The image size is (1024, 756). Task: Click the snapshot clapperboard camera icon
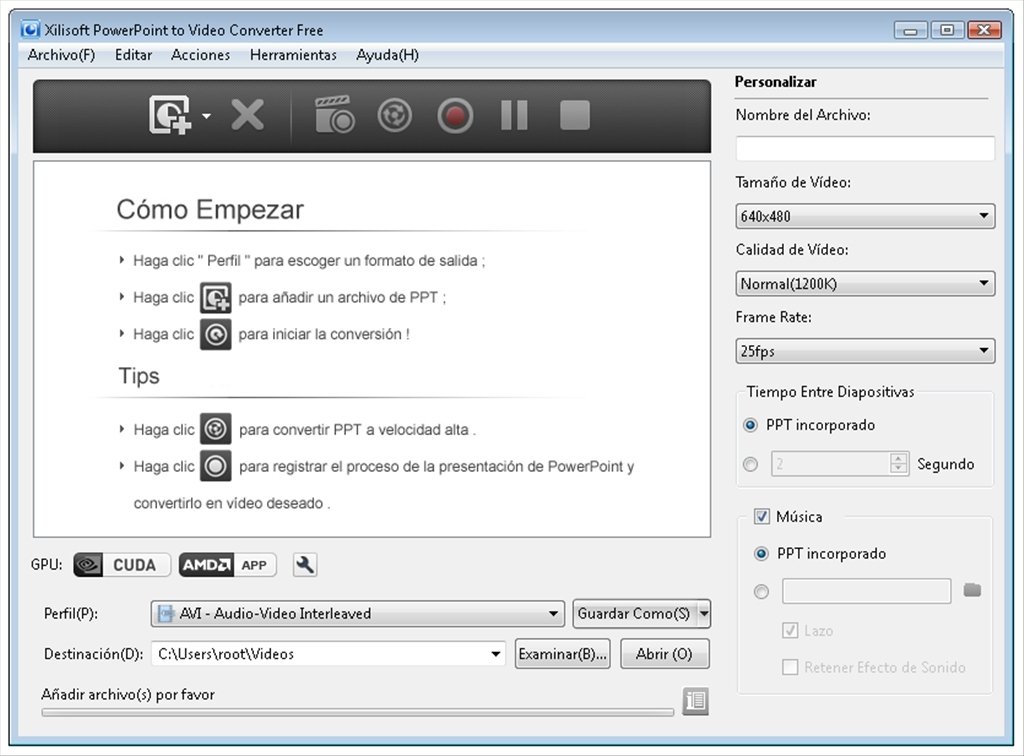coord(335,116)
